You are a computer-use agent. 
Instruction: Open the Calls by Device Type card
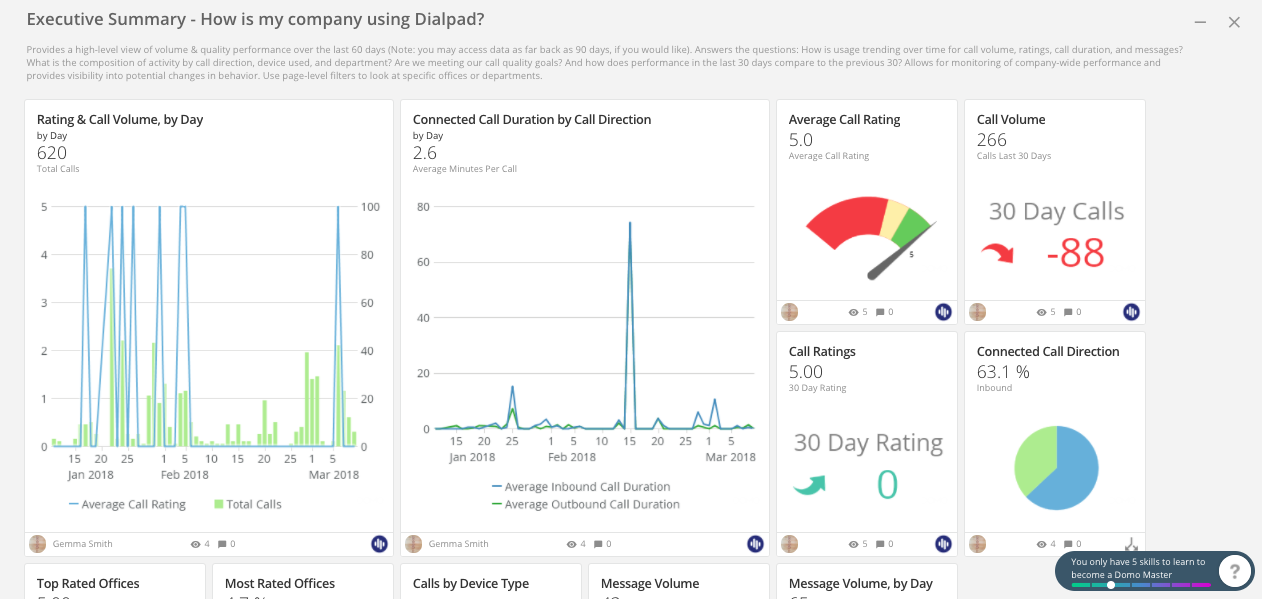coord(491,581)
